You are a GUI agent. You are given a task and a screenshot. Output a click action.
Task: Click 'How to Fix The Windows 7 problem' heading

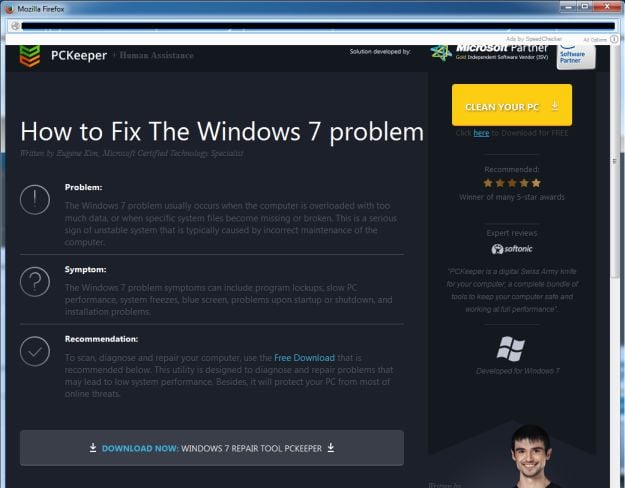point(222,131)
